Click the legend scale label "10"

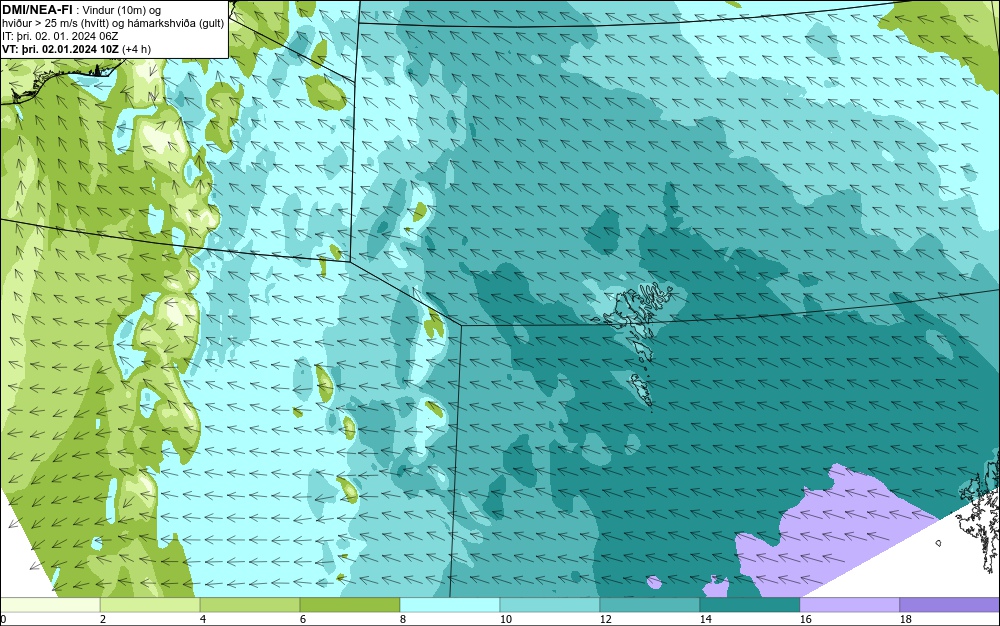pyautogui.click(x=506, y=619)
